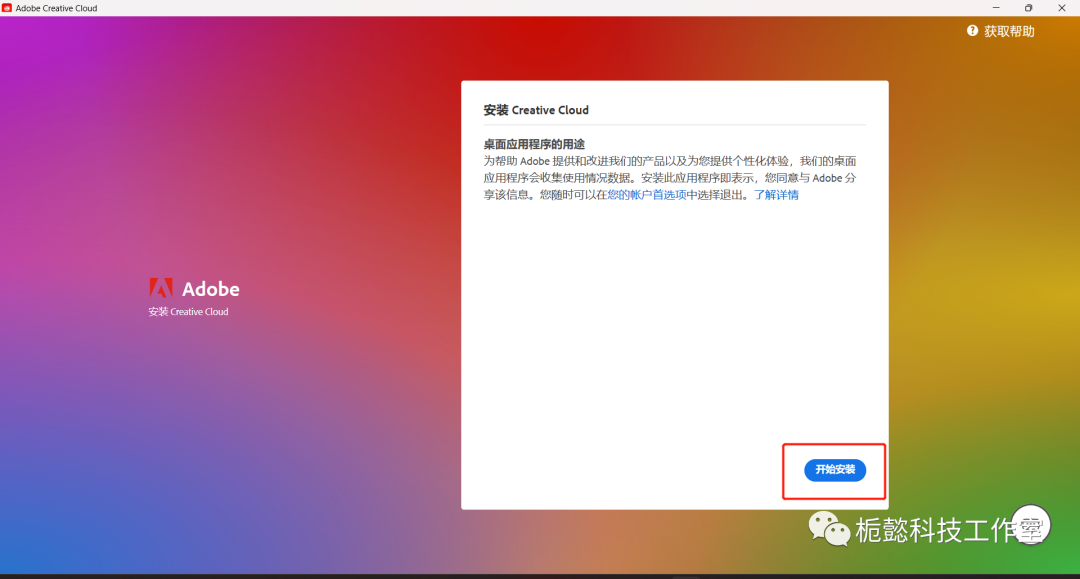Open the 您的帐户首选项 link
Viewport: 1080px width, 579px height.
coord(646,195)
